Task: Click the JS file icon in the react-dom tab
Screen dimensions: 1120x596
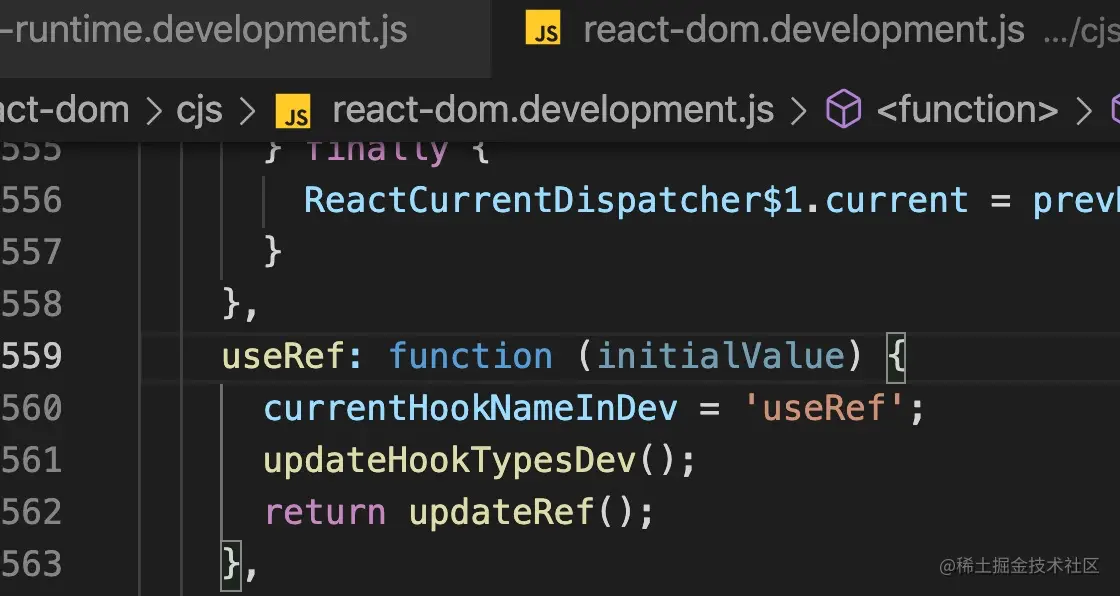Action: pyautogui.click(x=543, y=30)
